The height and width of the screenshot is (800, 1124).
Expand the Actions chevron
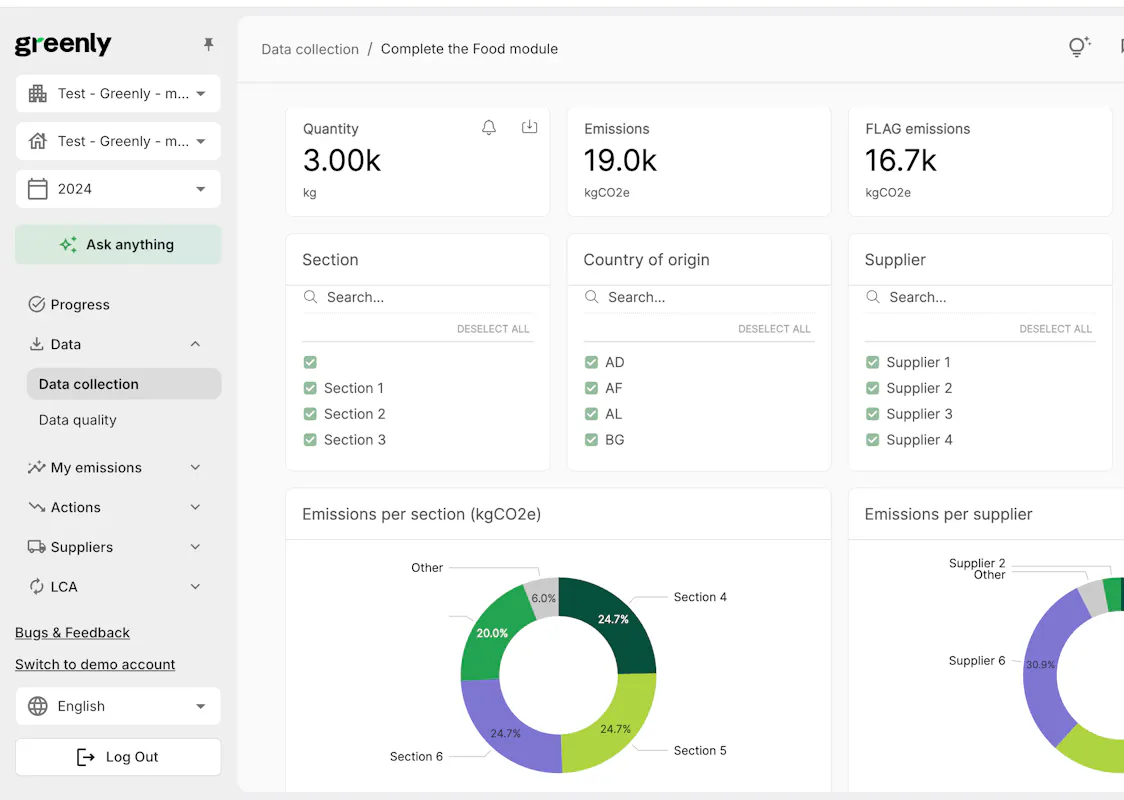(195, 507)
